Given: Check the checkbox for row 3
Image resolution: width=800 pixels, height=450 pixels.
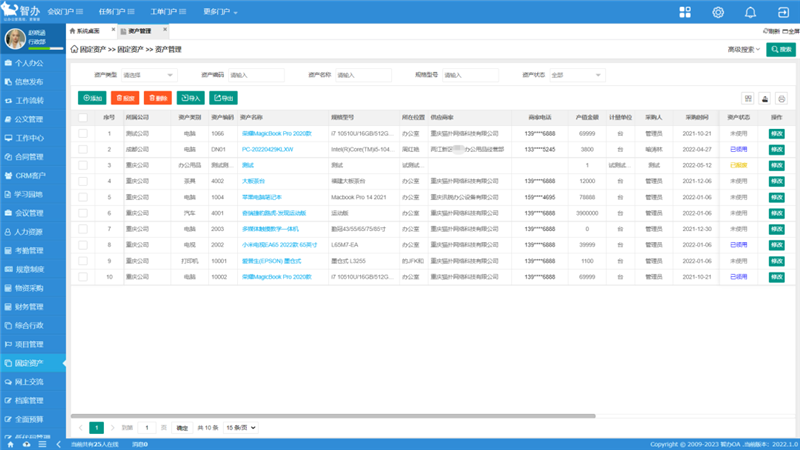Looking at the screenshot, I should click(x=83, y=164).
